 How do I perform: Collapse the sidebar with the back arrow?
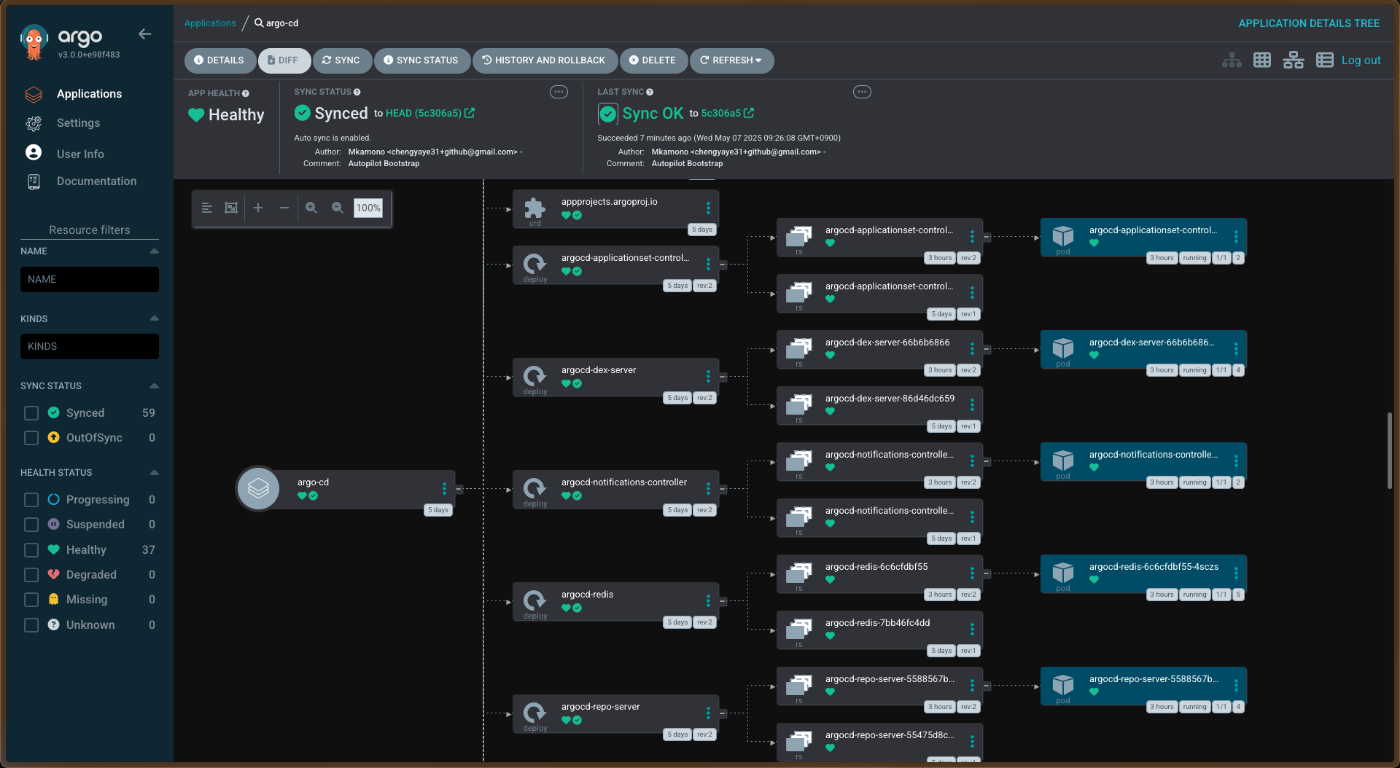(145, 34)
